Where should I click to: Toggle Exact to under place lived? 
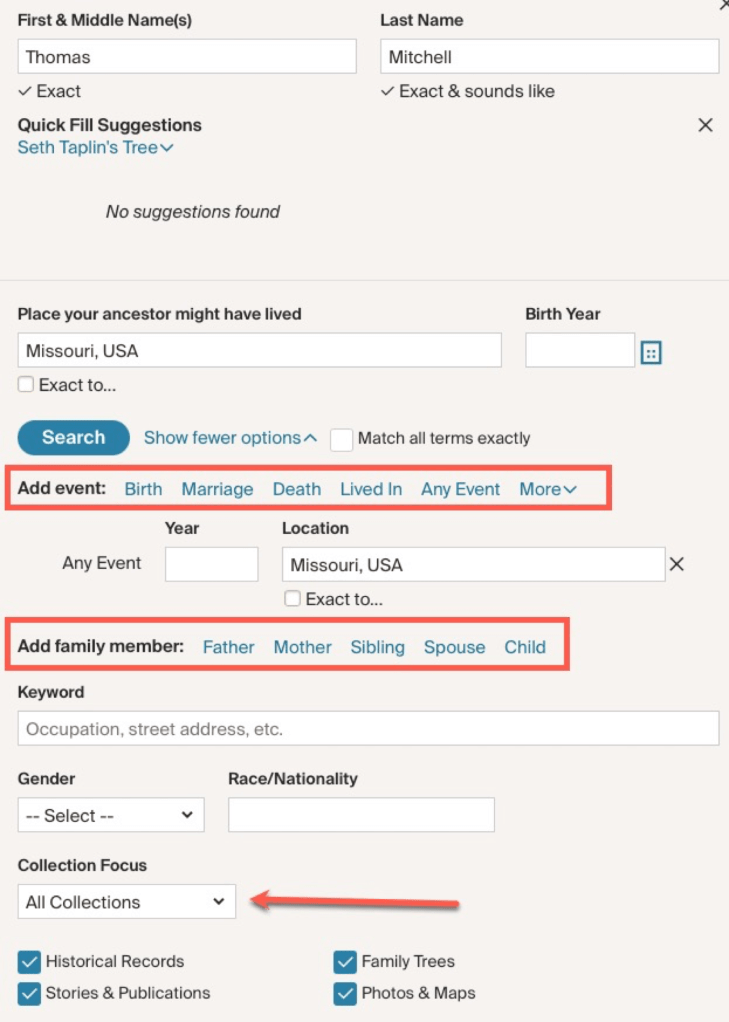pos(26,385)
